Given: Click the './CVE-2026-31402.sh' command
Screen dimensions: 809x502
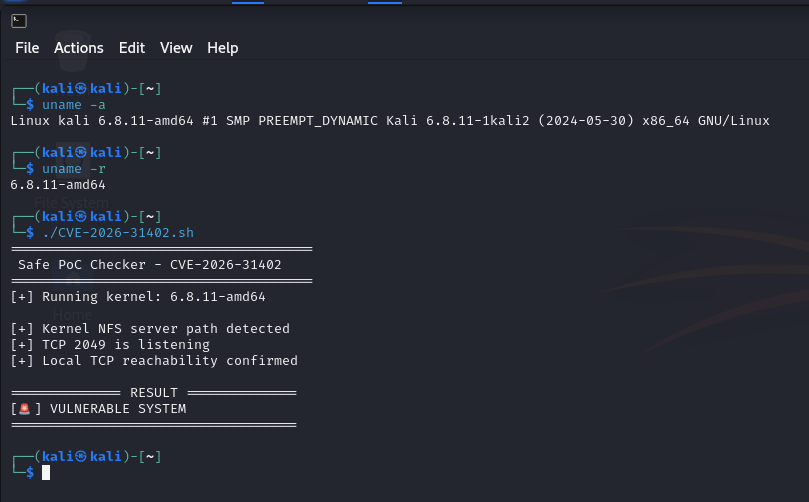Looking at the screenshot, I should click(x=118, y=233).
